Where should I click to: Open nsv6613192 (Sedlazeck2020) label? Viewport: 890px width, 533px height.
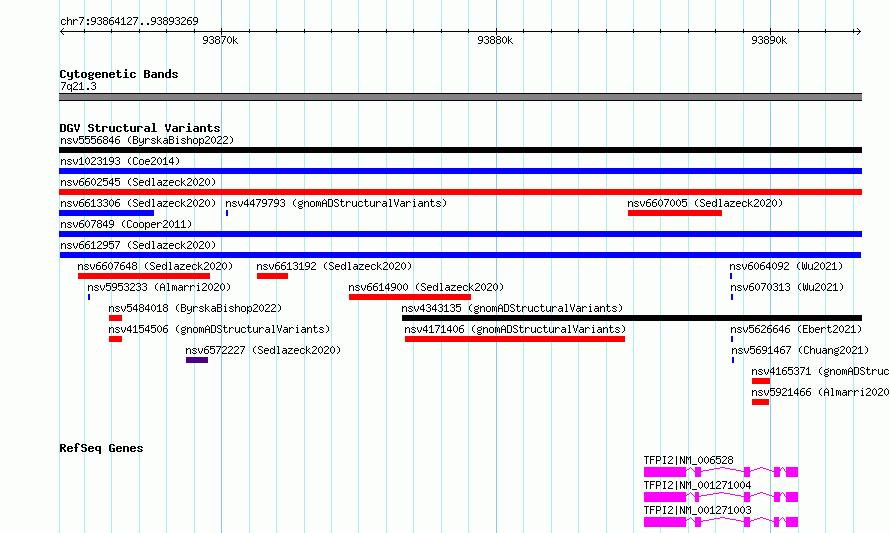[334, 266]
